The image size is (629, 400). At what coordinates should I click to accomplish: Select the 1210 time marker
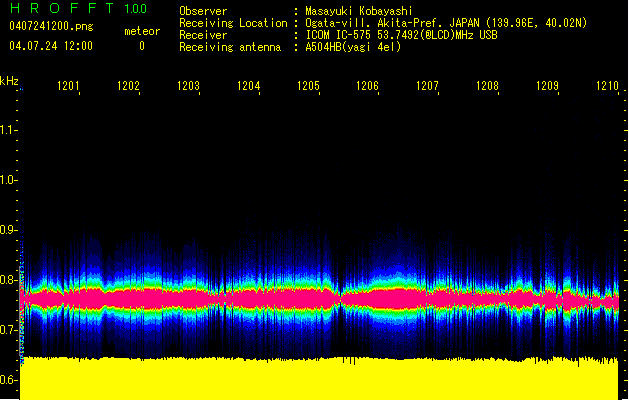[607, 87]
